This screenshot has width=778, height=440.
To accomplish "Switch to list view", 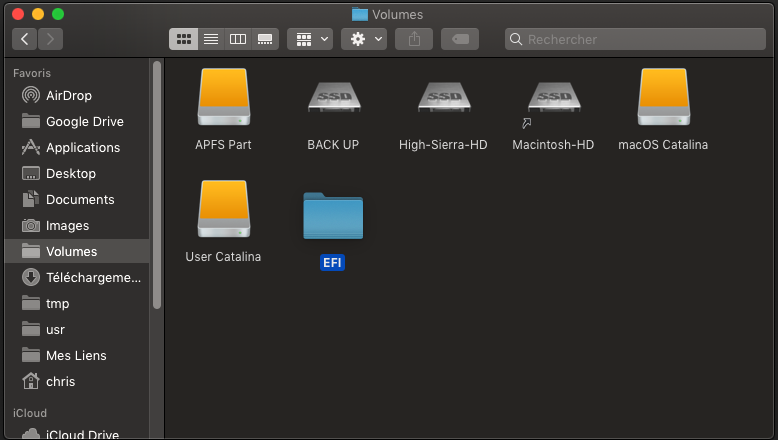I will 211,39.
